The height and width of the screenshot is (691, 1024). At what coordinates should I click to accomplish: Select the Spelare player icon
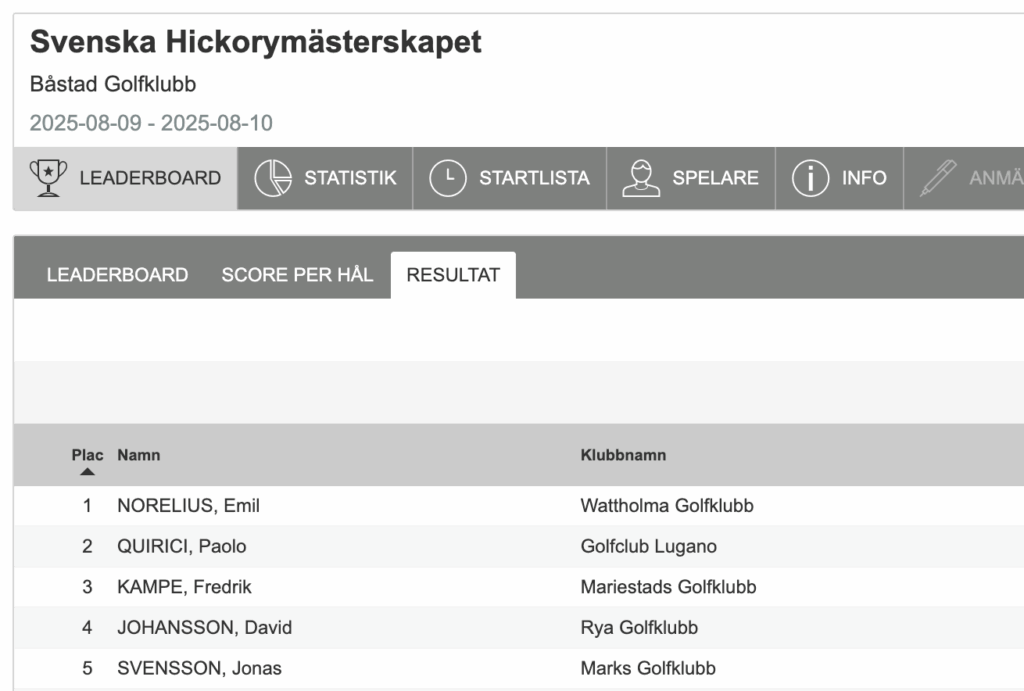(641, 178)
